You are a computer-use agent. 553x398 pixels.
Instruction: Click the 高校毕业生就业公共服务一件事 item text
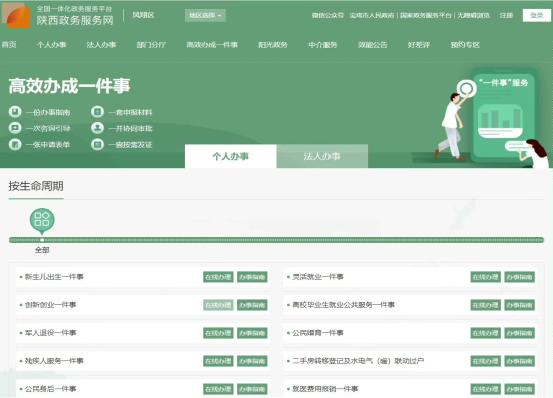[344, 305]
